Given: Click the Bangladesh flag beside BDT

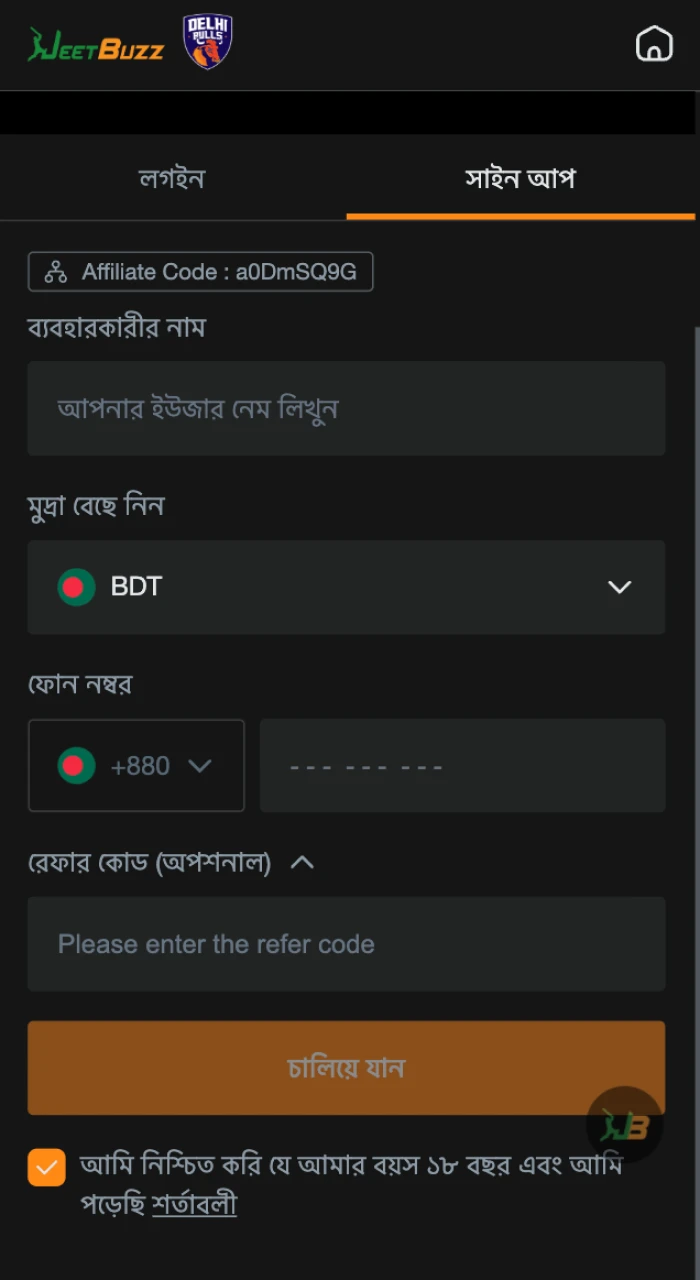Looking at the screenshot, I should (75, 587).
